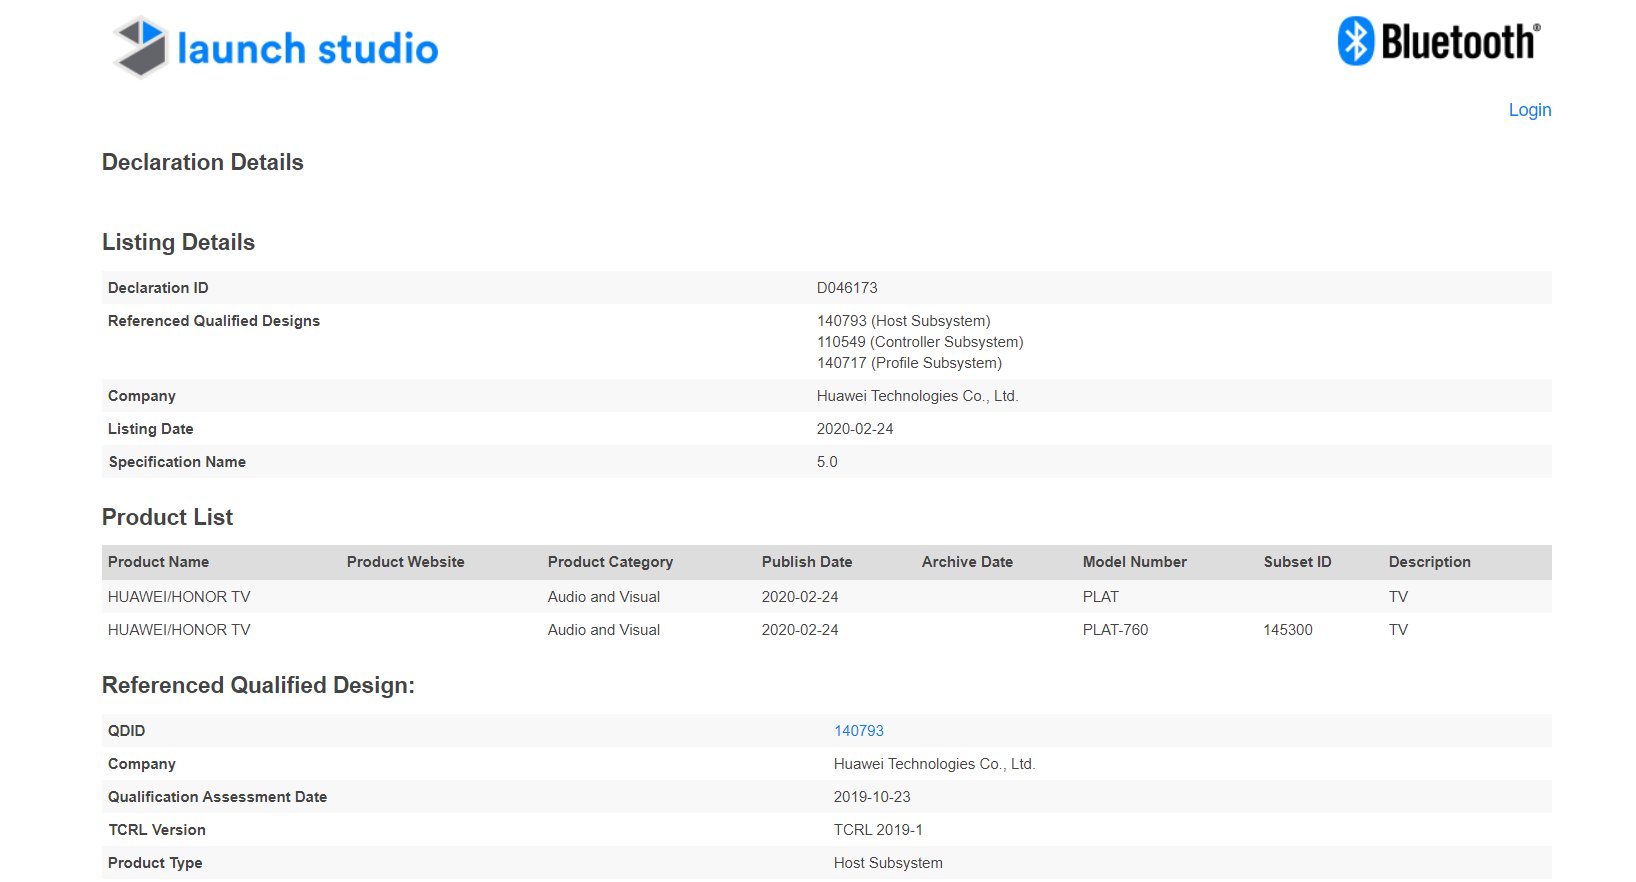
Task: Click model number PLAT-760
Action: [x=1115, y=630]
